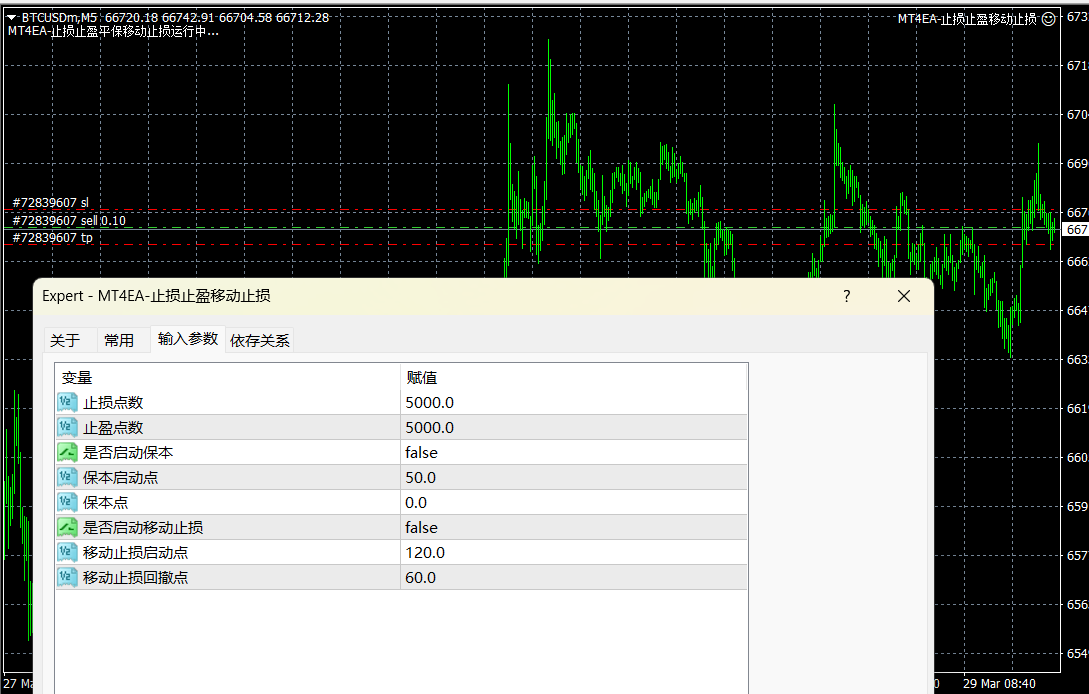Toggle the 是否启动移动止损 false value

[x=421, y=528]
